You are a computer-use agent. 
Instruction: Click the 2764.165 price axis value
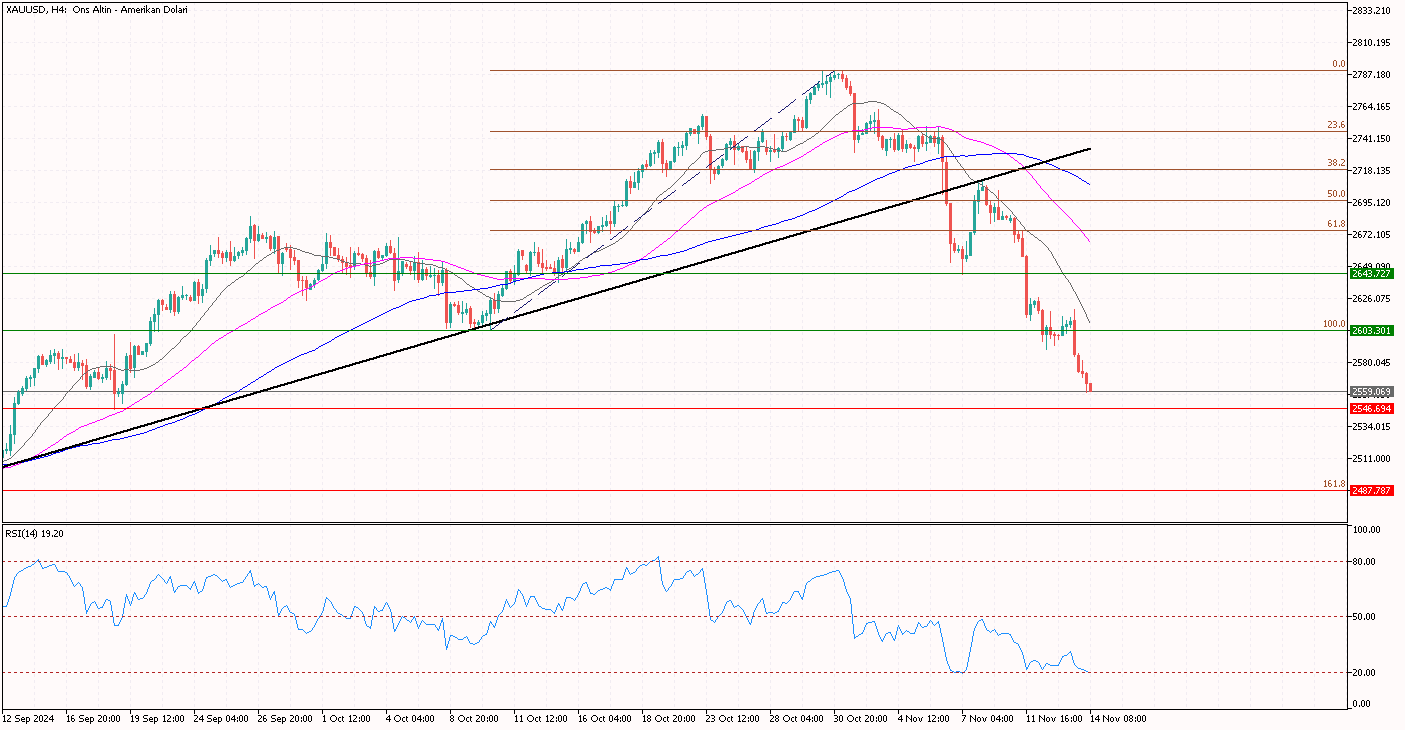(1372, 107)
